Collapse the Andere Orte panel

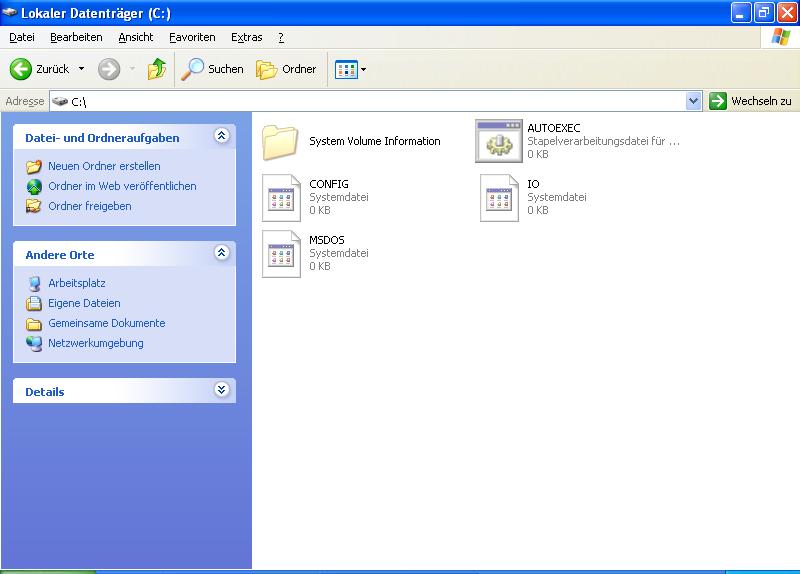[221, 253]
